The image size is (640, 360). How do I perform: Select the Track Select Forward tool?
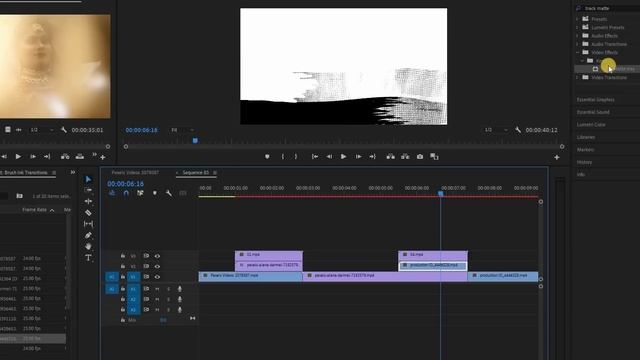point(88,190)
